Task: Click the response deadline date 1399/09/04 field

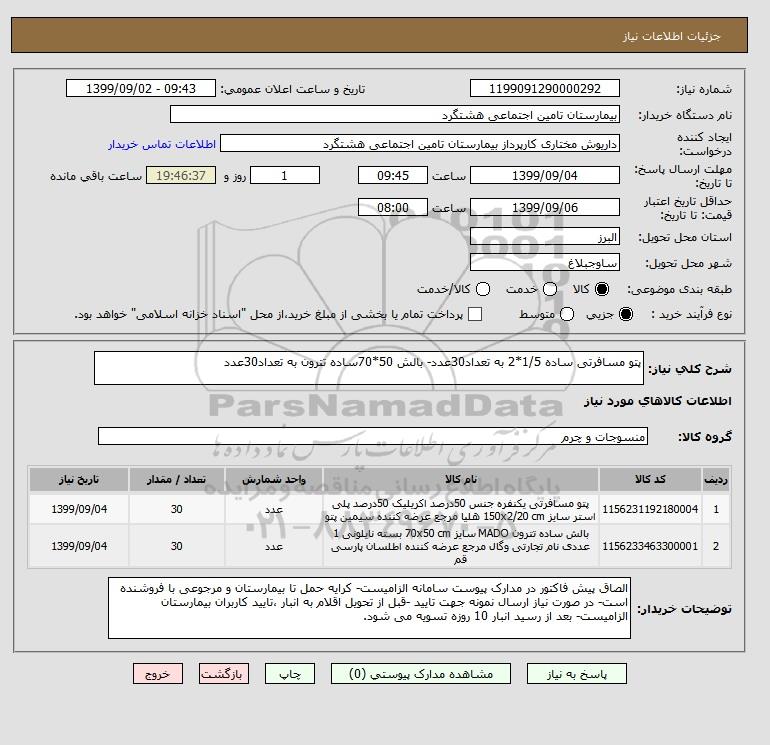Action: [x=545, y=175]
